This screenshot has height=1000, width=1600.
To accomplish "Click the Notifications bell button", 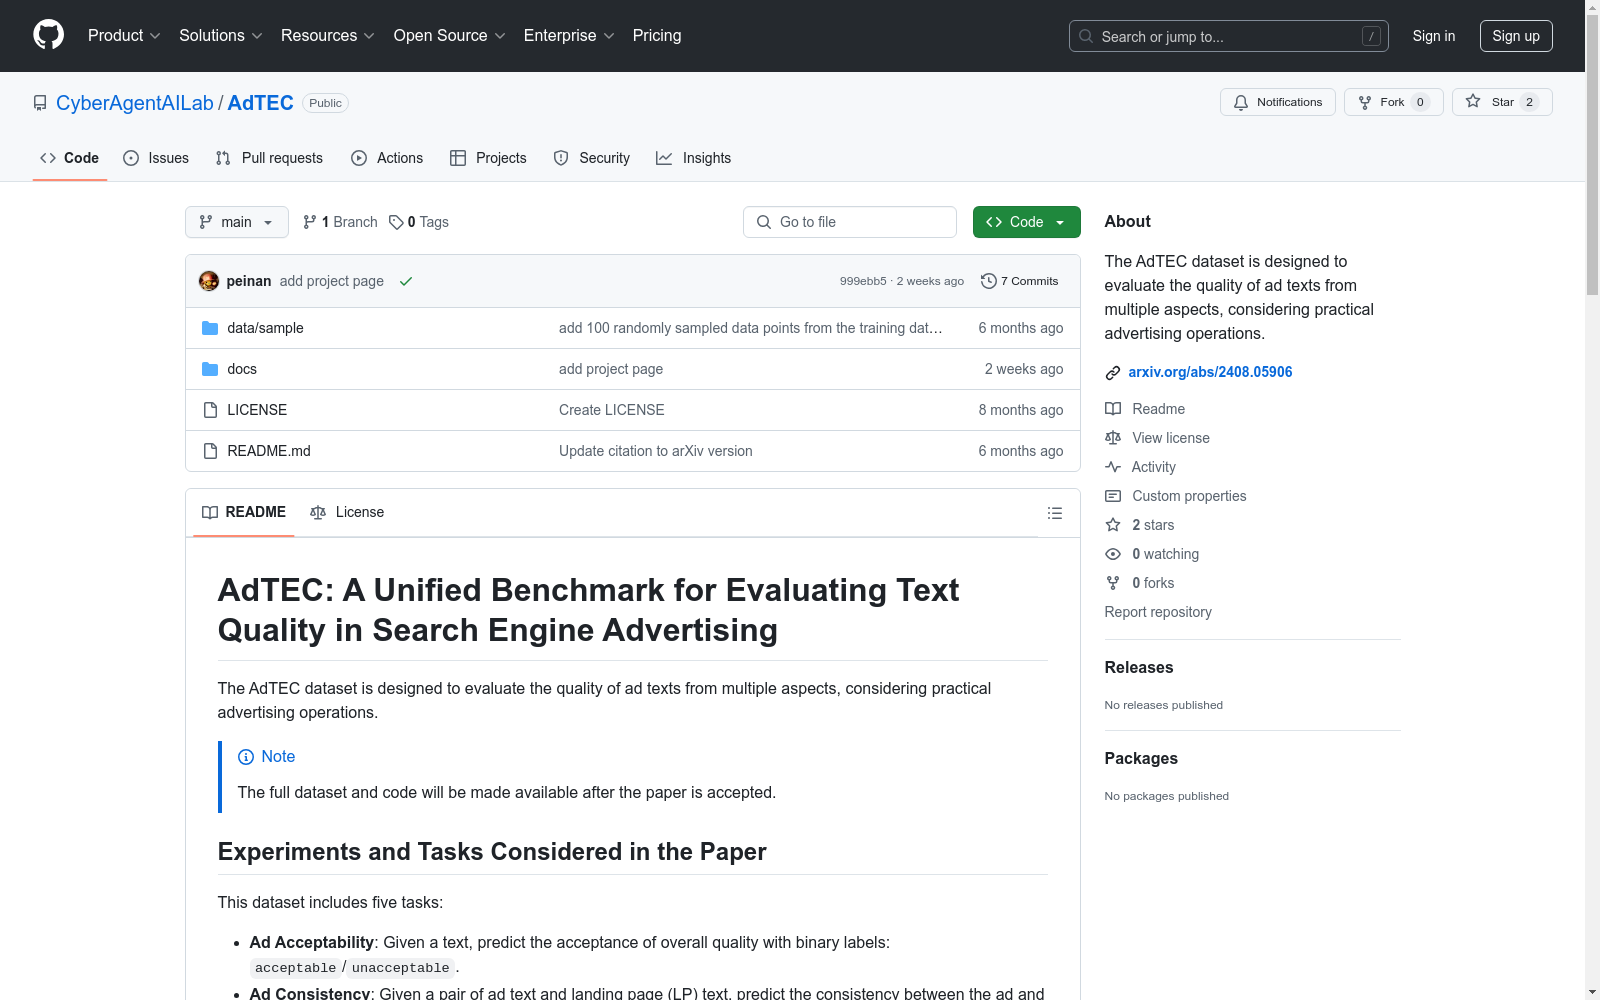I will point(1278,102).
